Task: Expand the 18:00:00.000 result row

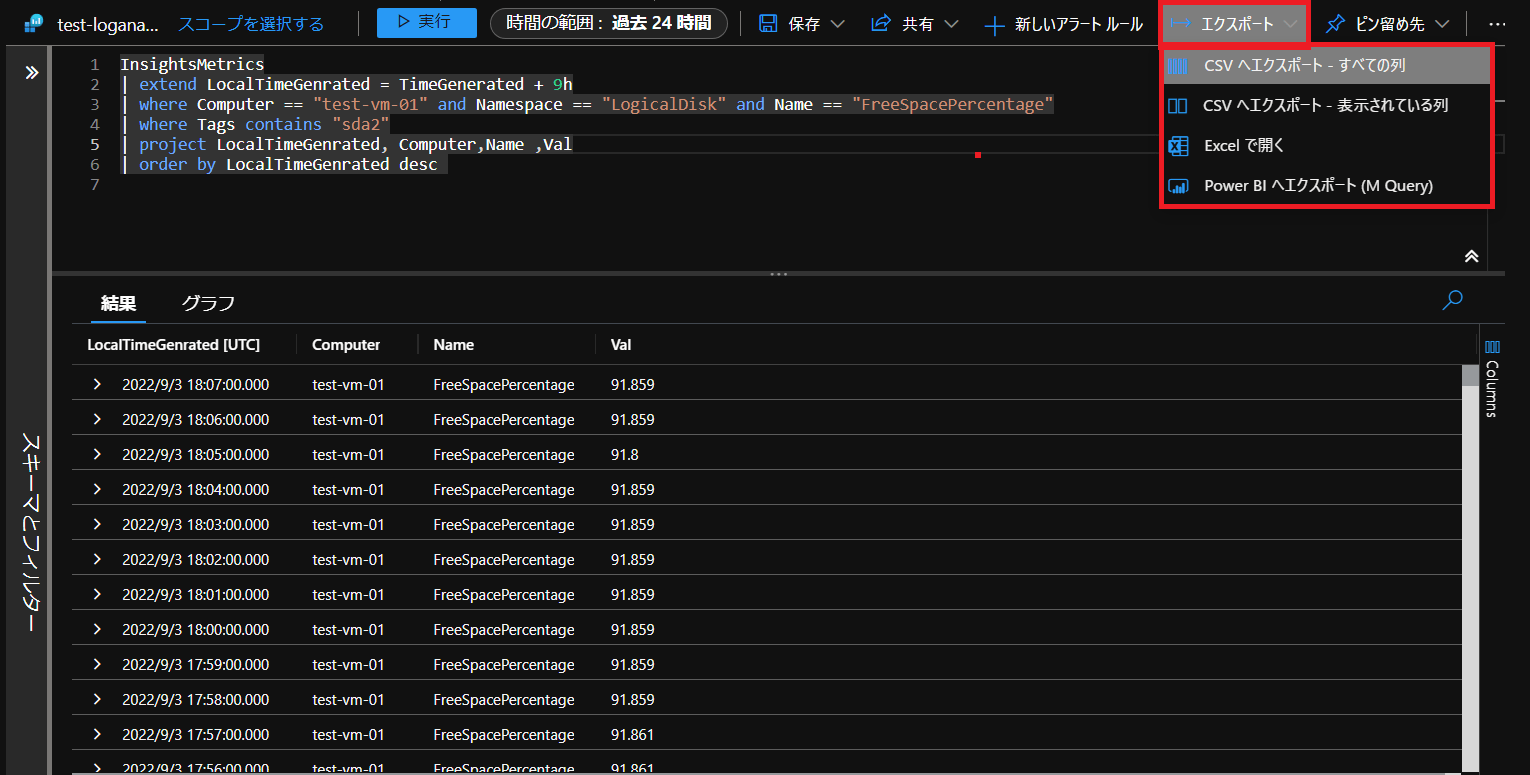Action: coord(97,629)
